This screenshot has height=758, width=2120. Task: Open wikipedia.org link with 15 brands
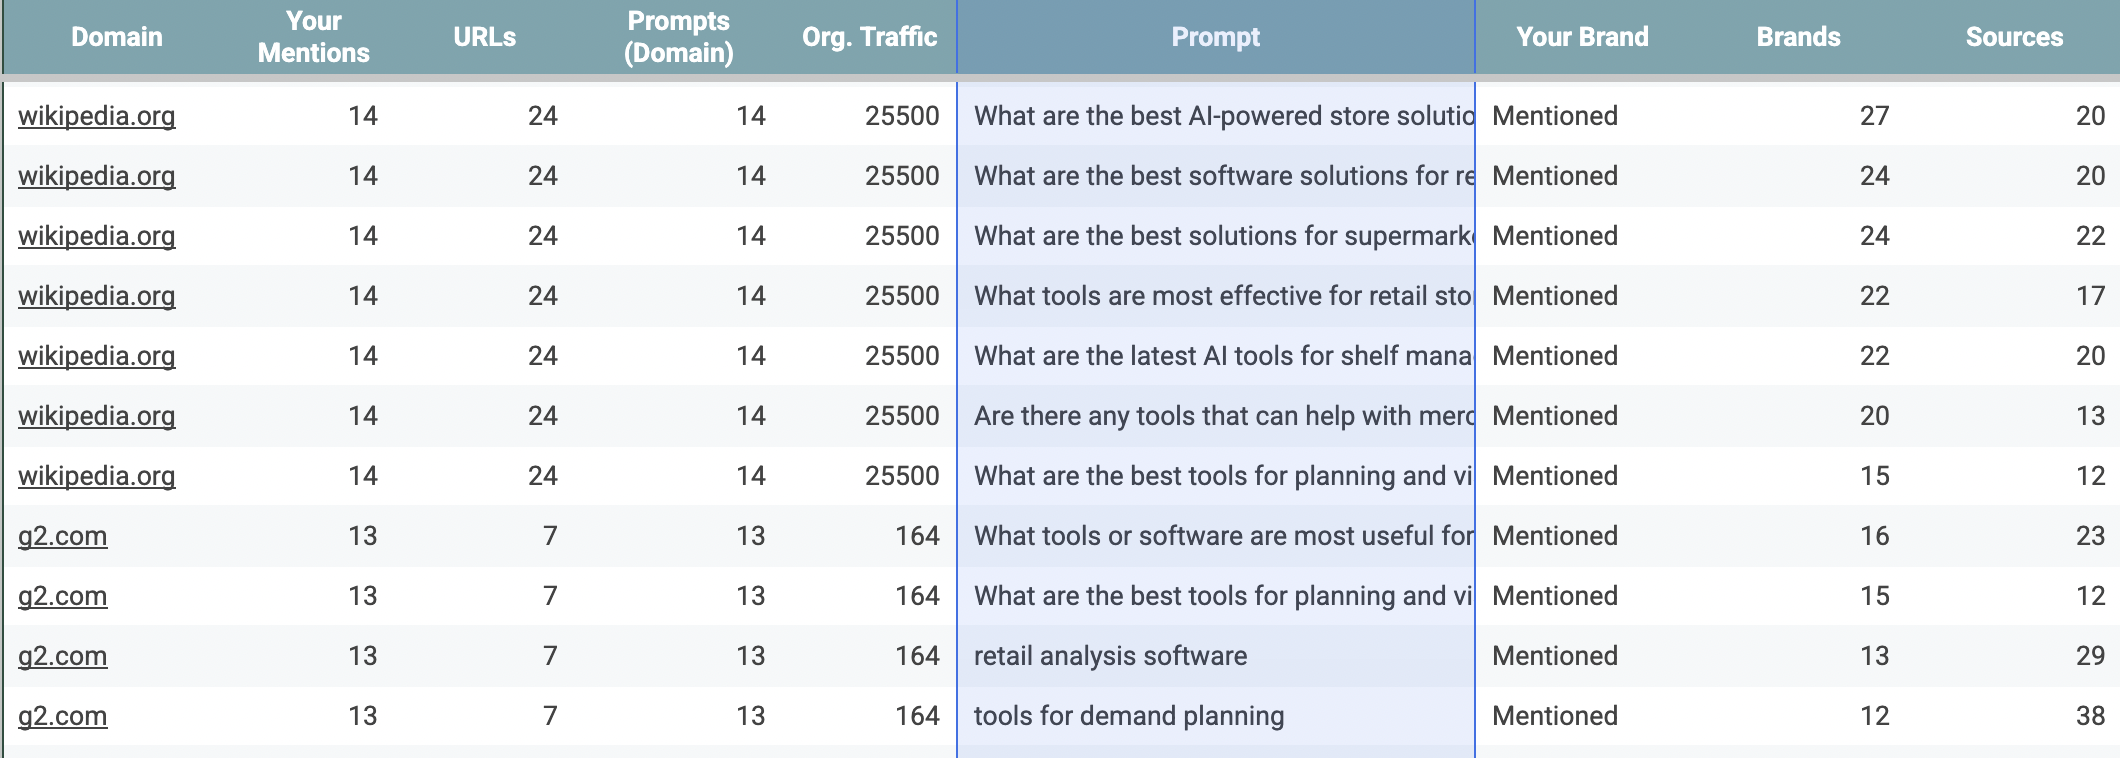[96, 476]
